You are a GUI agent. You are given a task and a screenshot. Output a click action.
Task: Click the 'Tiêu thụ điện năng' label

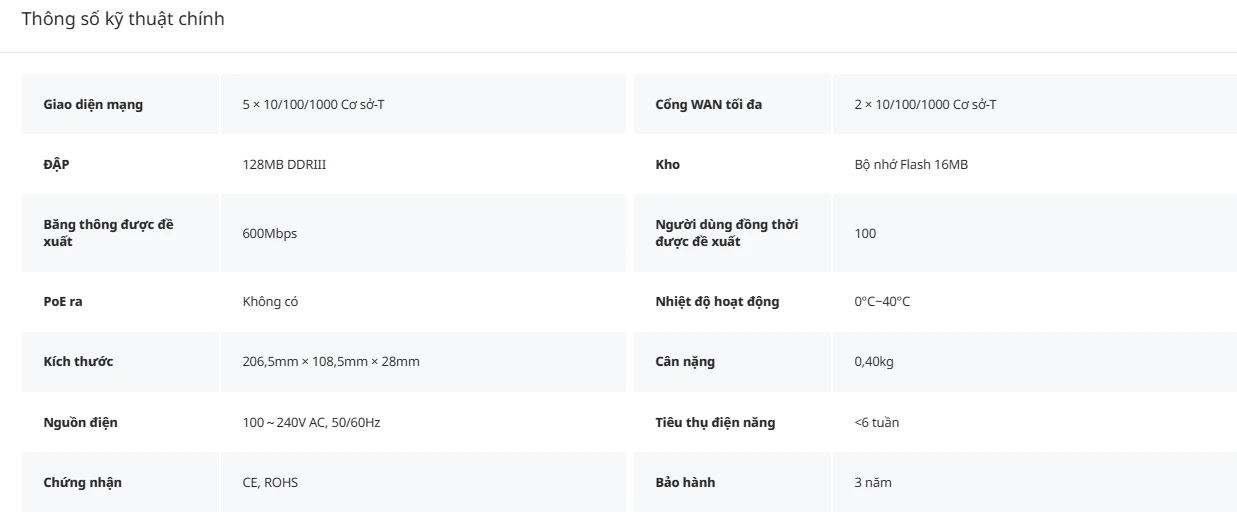[715, 422]
